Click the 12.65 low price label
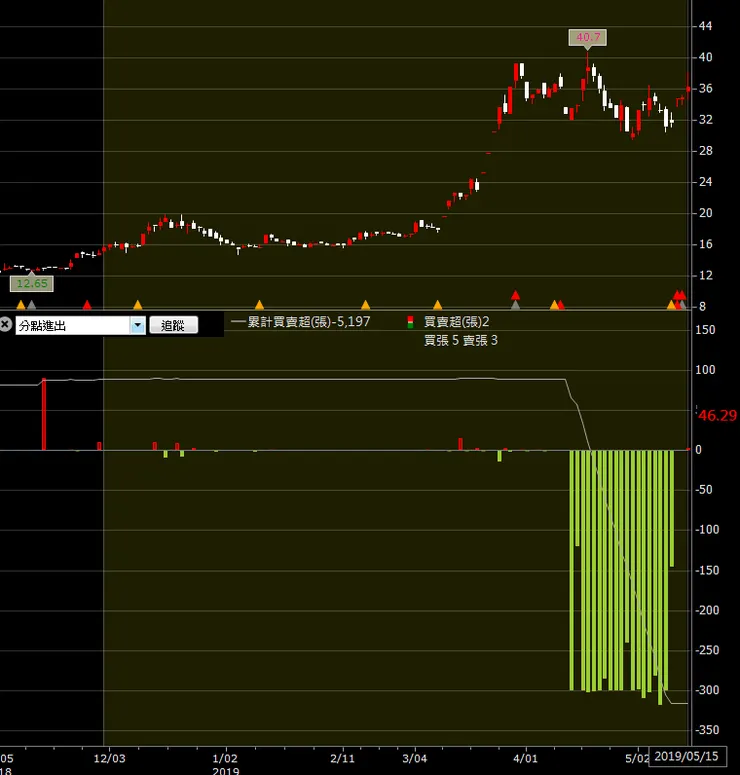This screenshot has width=740, height=775. point(32,283)
